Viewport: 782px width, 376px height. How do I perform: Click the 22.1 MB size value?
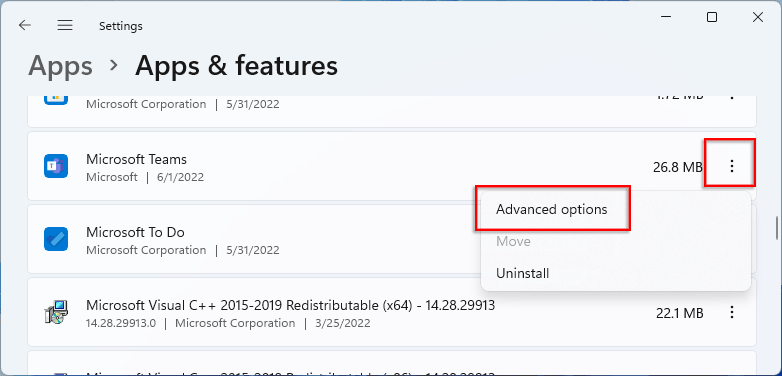pyautogui.click(x=680, y=313)
